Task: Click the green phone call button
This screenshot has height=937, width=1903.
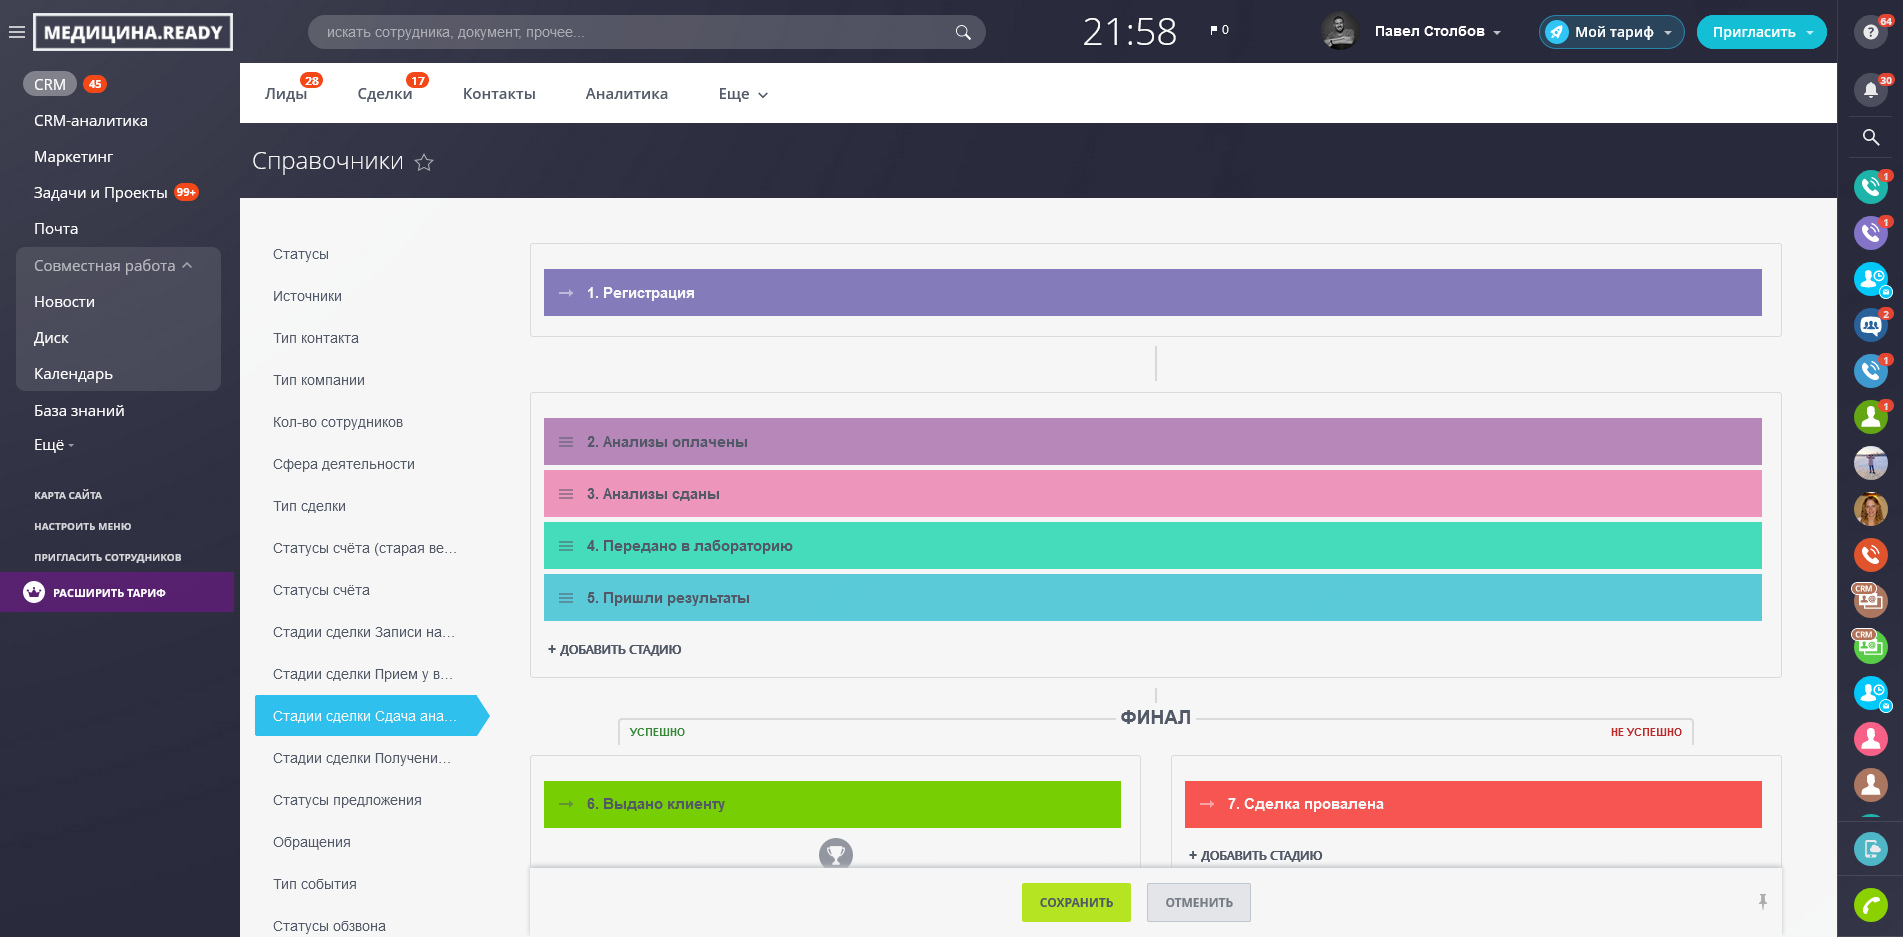Action: pos(1870,904)
